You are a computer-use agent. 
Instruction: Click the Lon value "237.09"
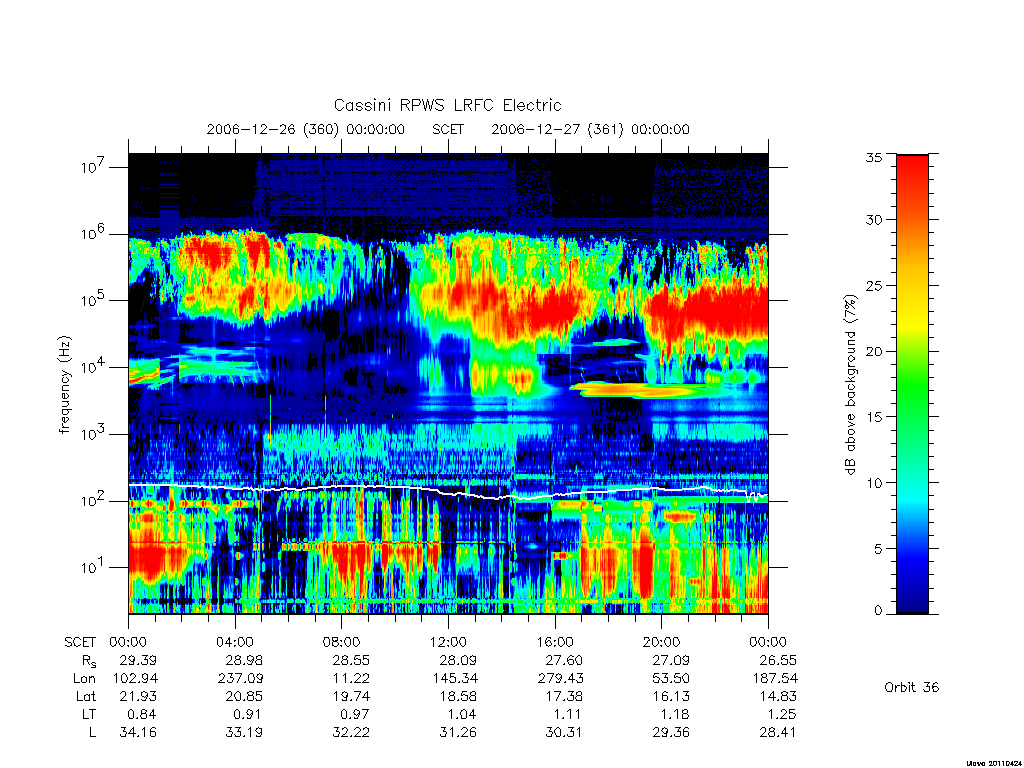click(x=240, y=679)
